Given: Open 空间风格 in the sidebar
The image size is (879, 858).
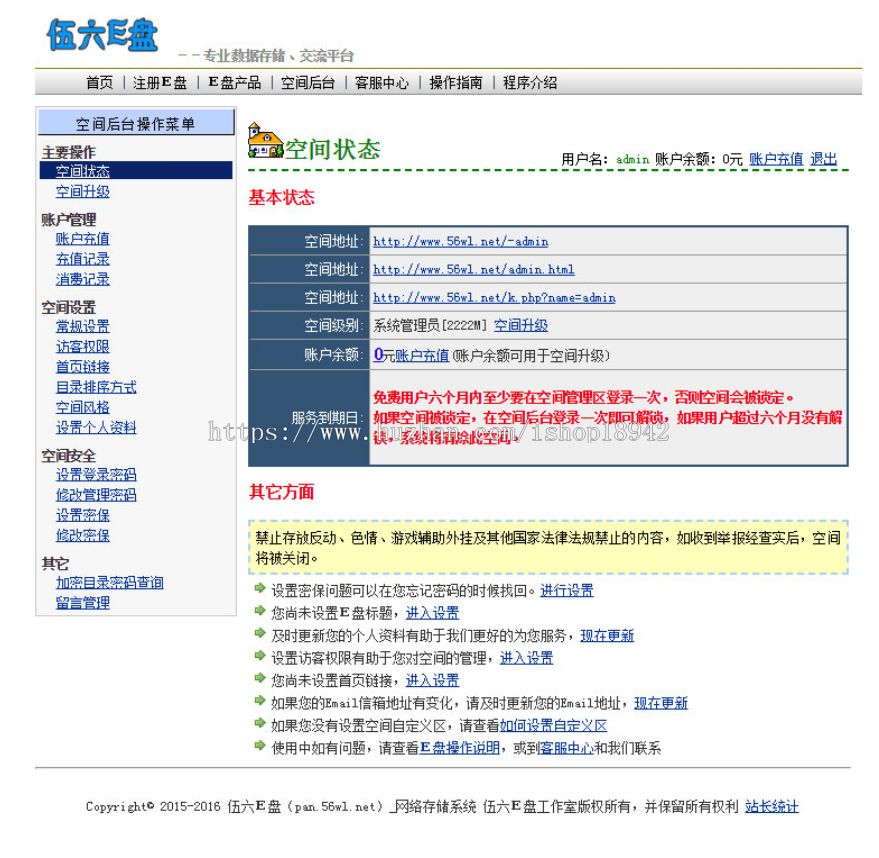Looking at the screenshot, I should click(x=82, y=407).
